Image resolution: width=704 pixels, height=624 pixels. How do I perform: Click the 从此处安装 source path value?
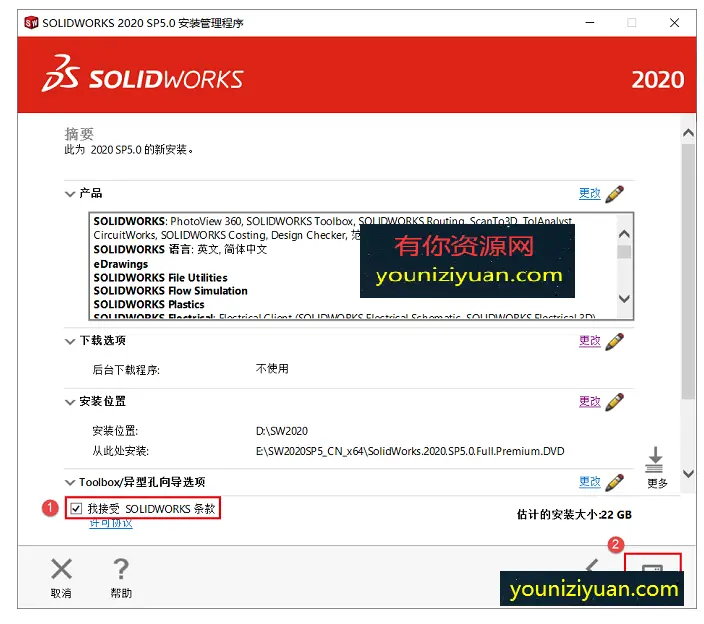[x=410, y=451]
